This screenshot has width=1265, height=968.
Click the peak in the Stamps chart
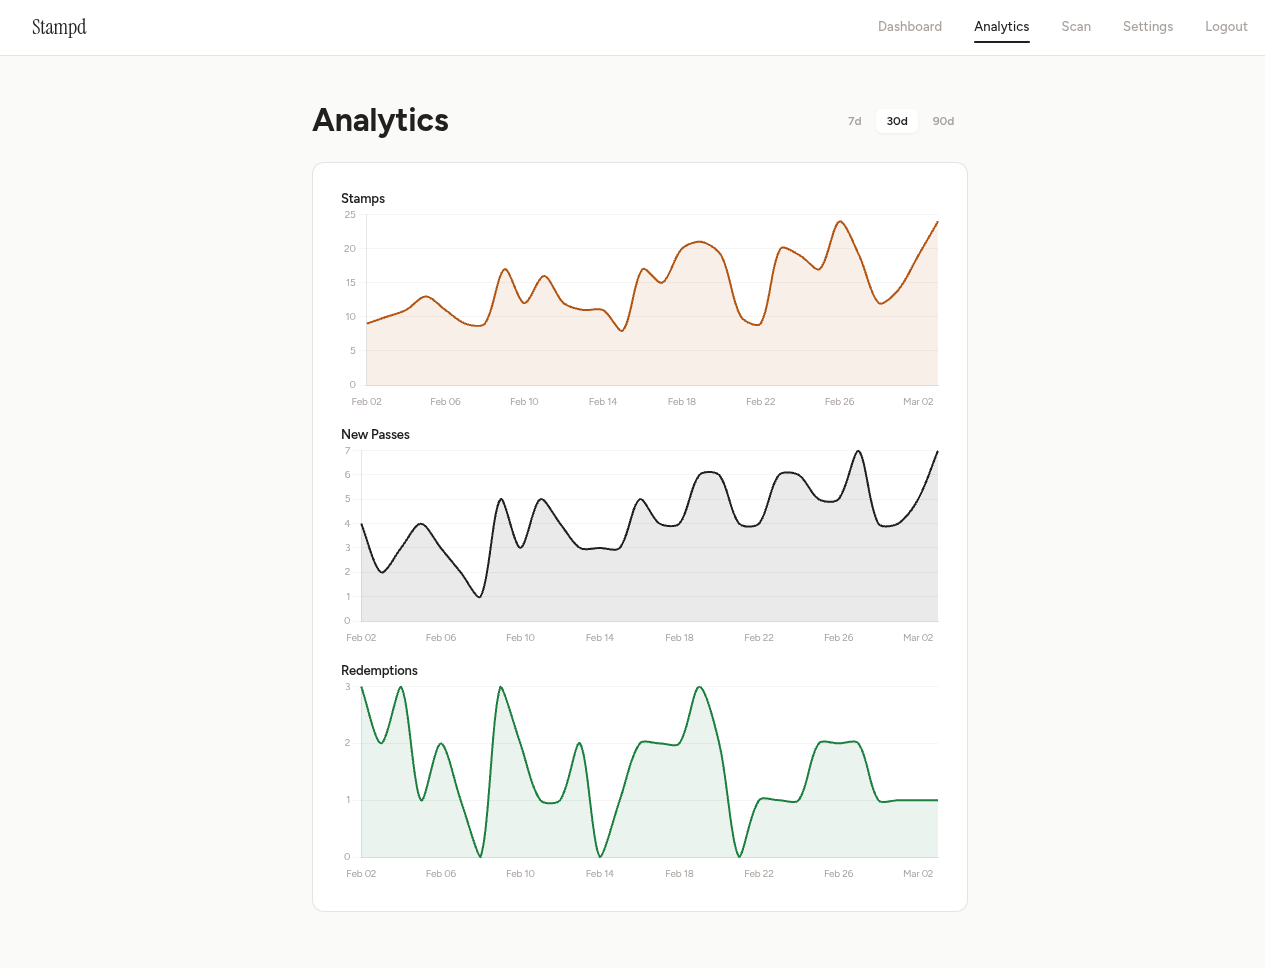coord(840,224)
